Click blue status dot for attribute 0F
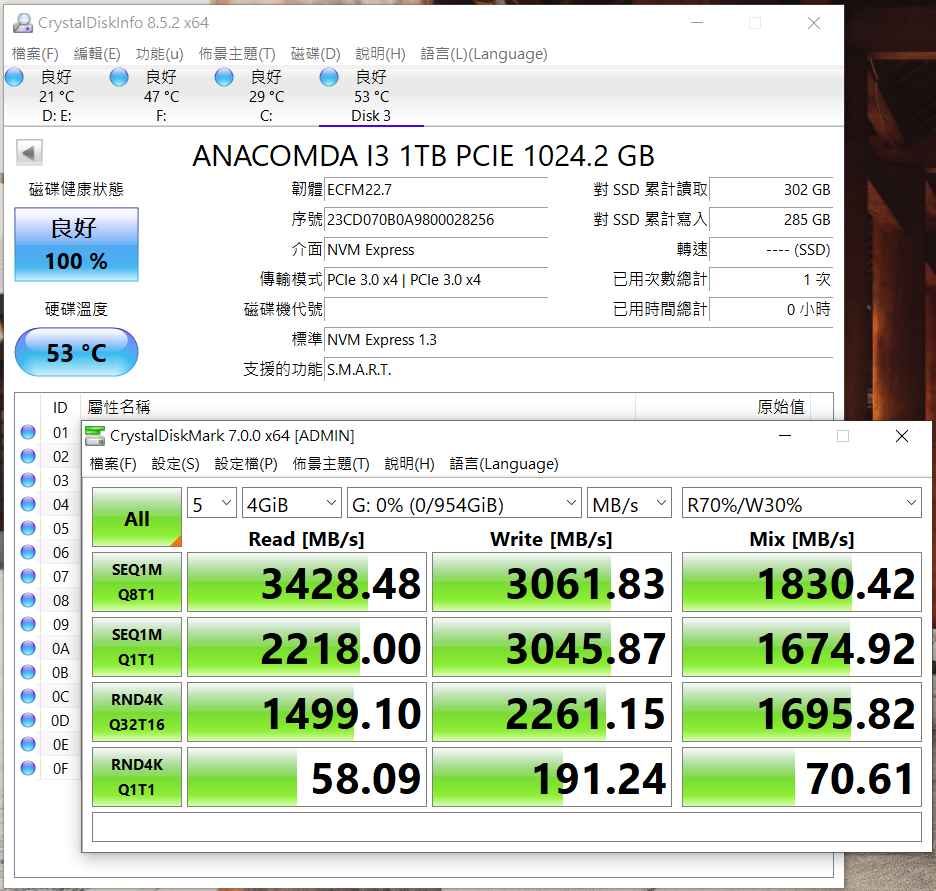 click(x=28, y=768)
